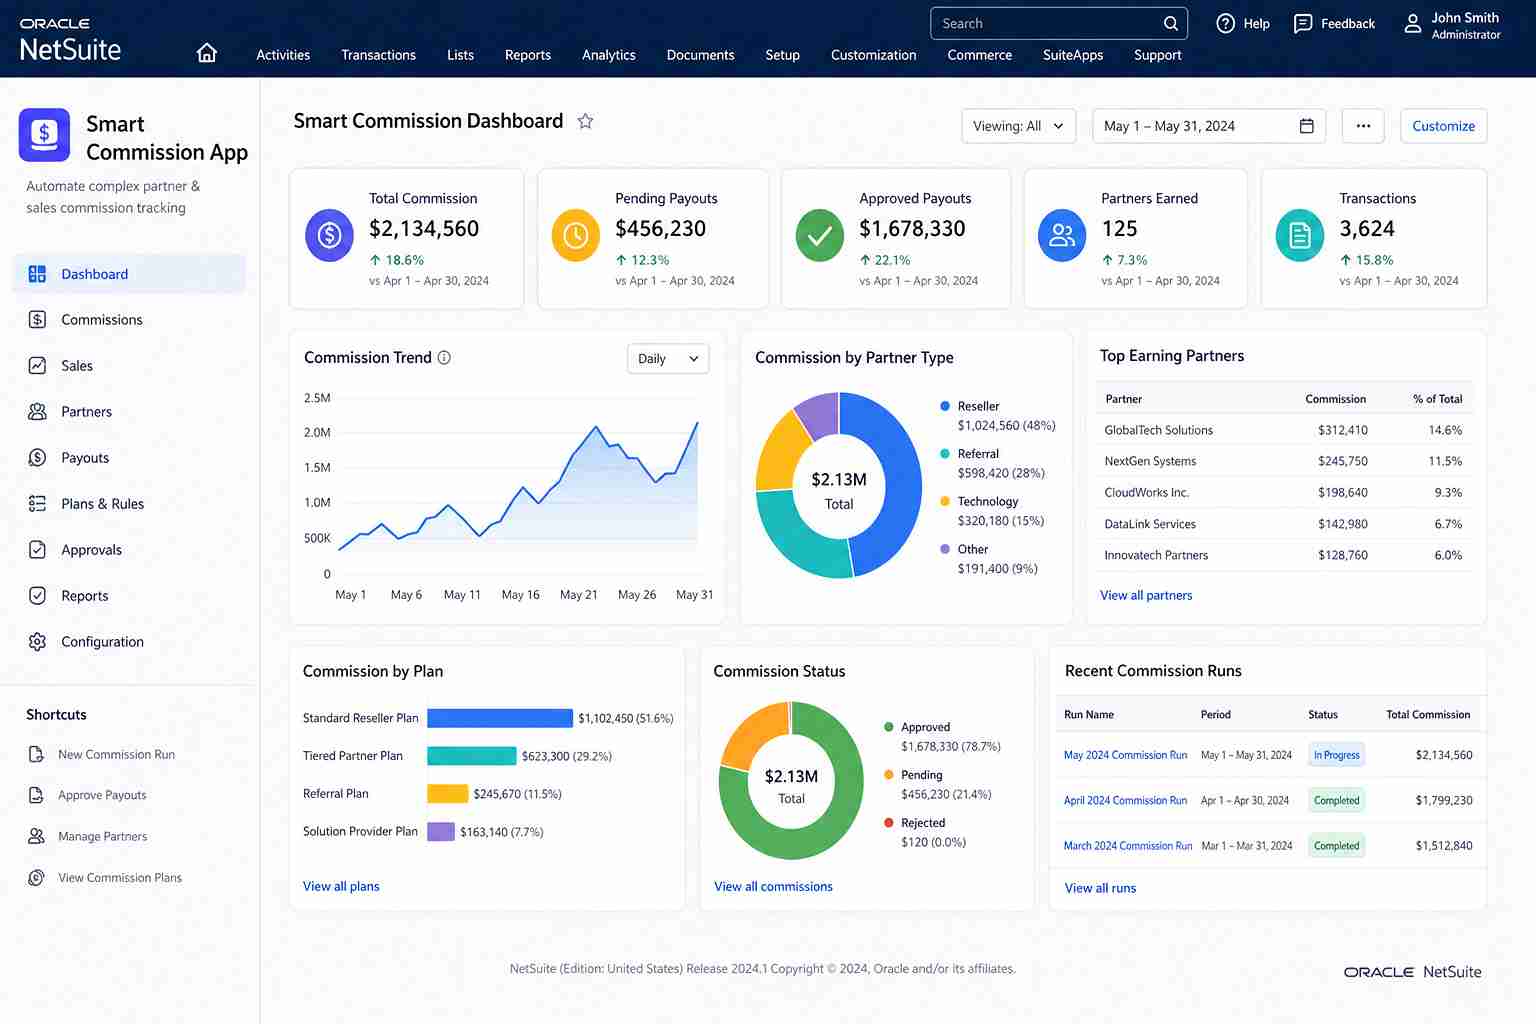Click the View Commission Plans shortcut icon
Screen dimensions: 1536x1024
(36, 878)
